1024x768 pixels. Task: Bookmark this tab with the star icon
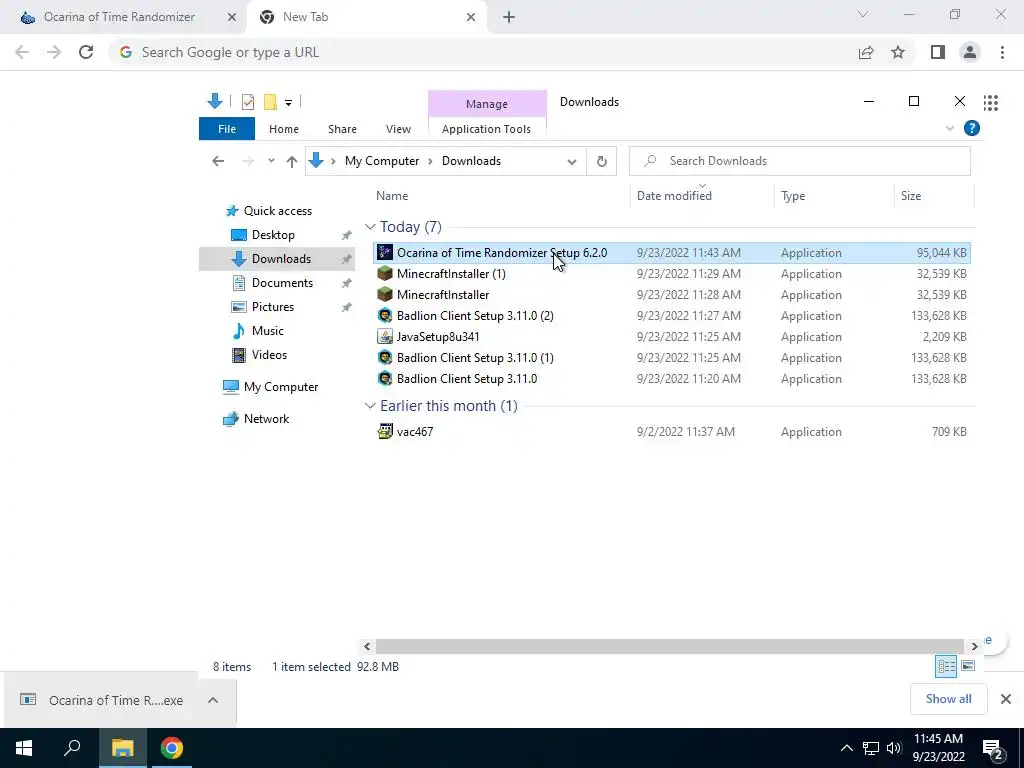click(x=898, y=52)
